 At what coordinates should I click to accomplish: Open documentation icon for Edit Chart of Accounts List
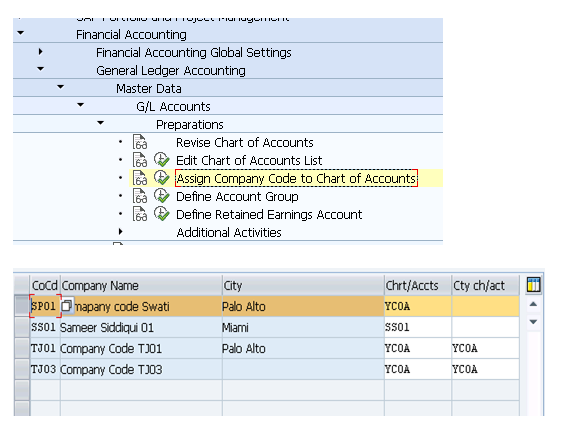[x=140, y=160]
